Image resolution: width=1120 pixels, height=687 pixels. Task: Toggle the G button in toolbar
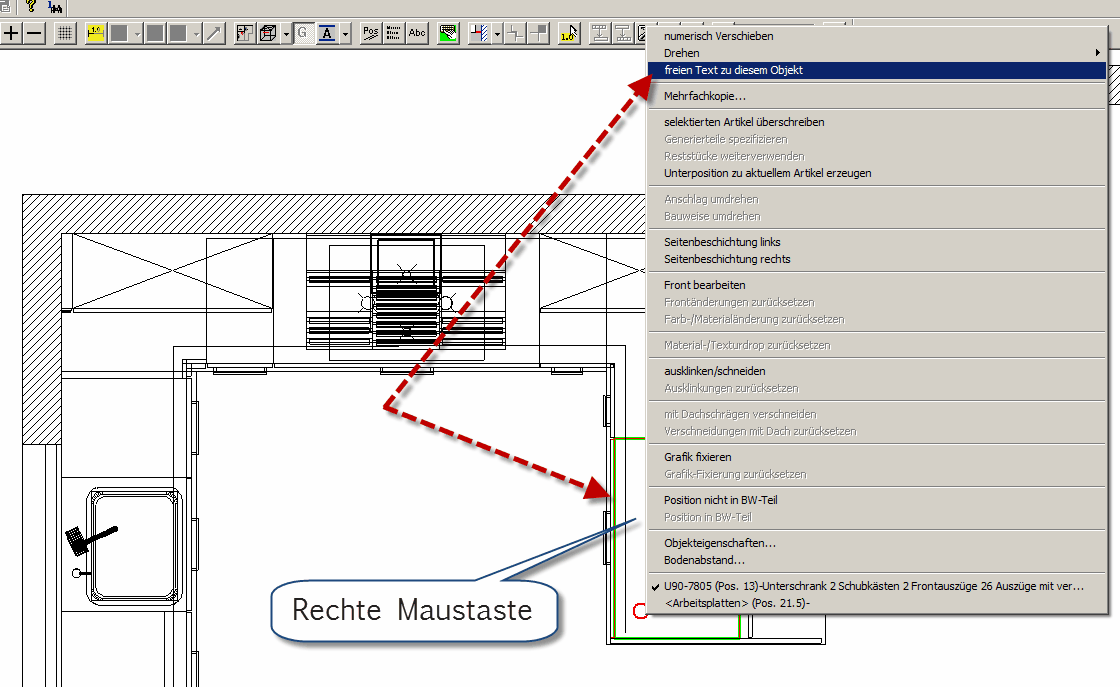point(302,33)
